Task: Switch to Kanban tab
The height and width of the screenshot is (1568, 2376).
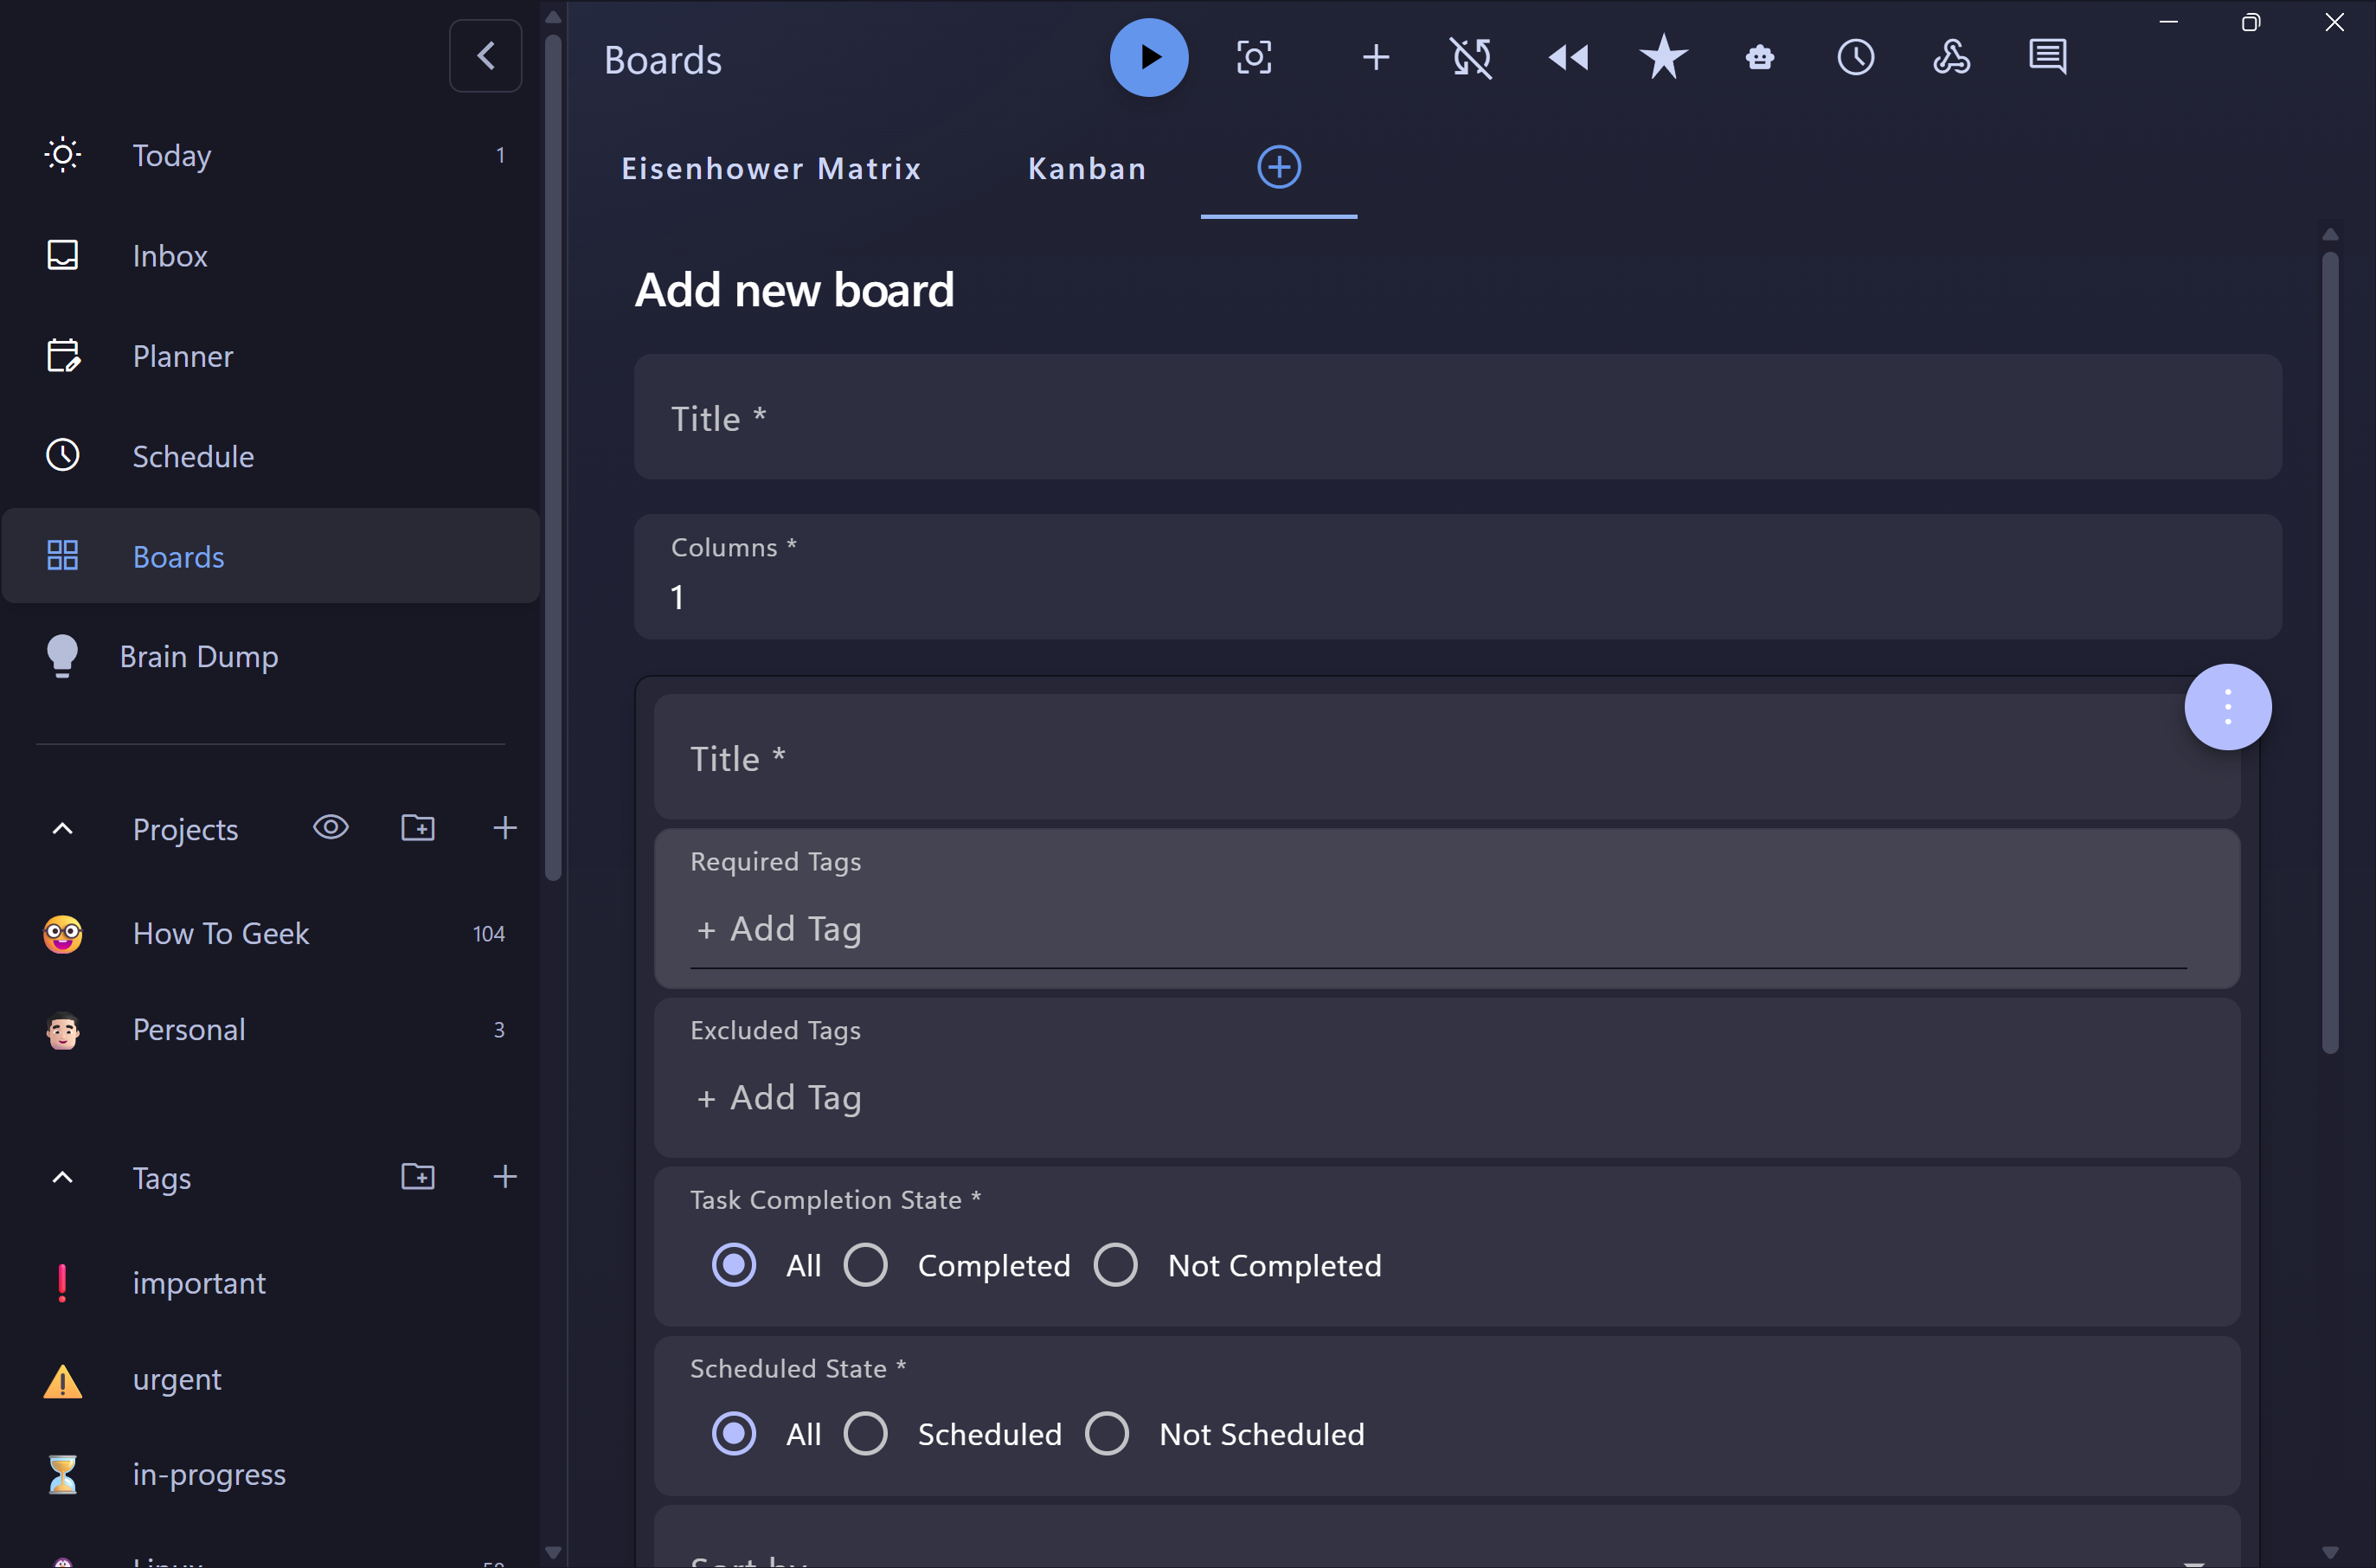Action: (x=1087, y=168)
